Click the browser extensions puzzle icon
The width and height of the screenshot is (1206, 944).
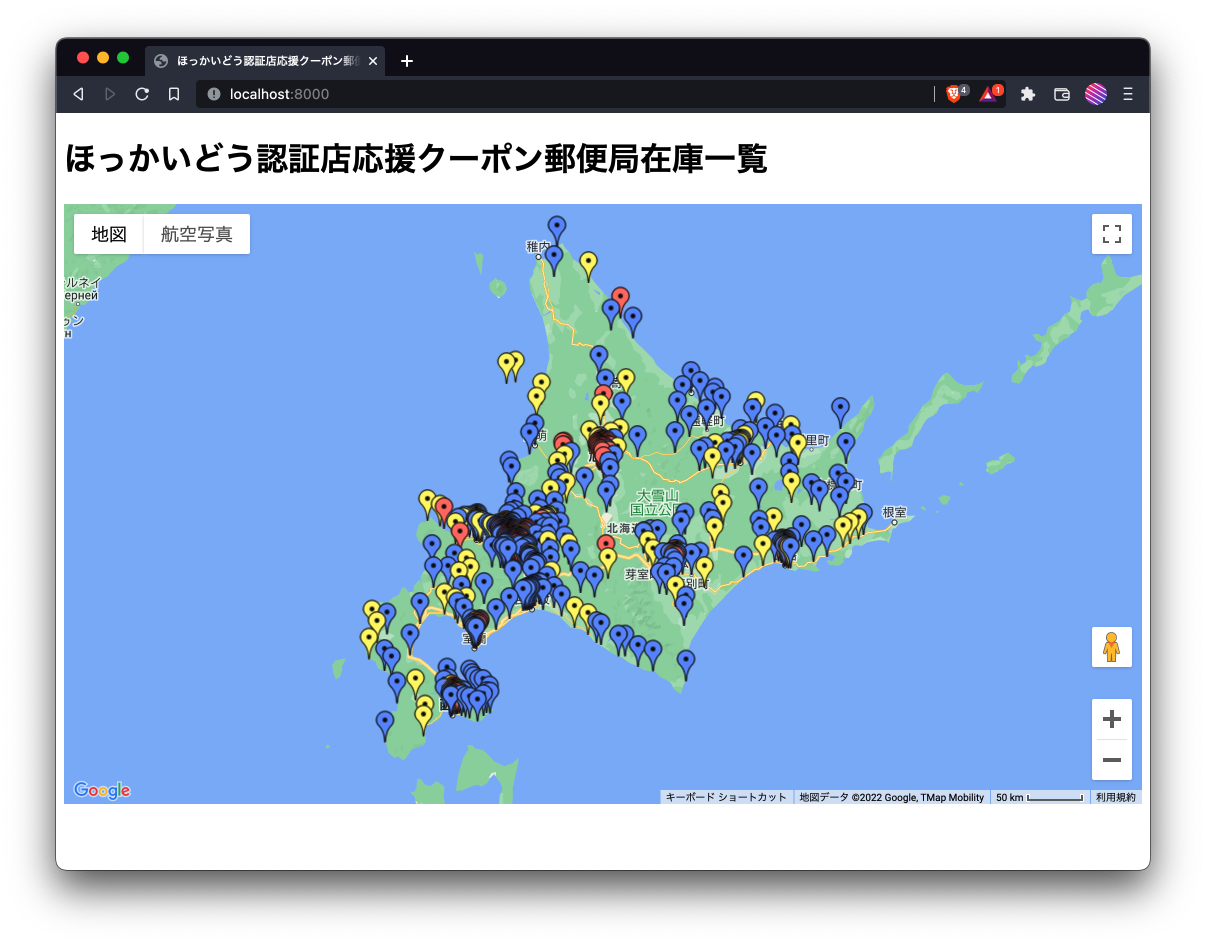point(1028,93)
